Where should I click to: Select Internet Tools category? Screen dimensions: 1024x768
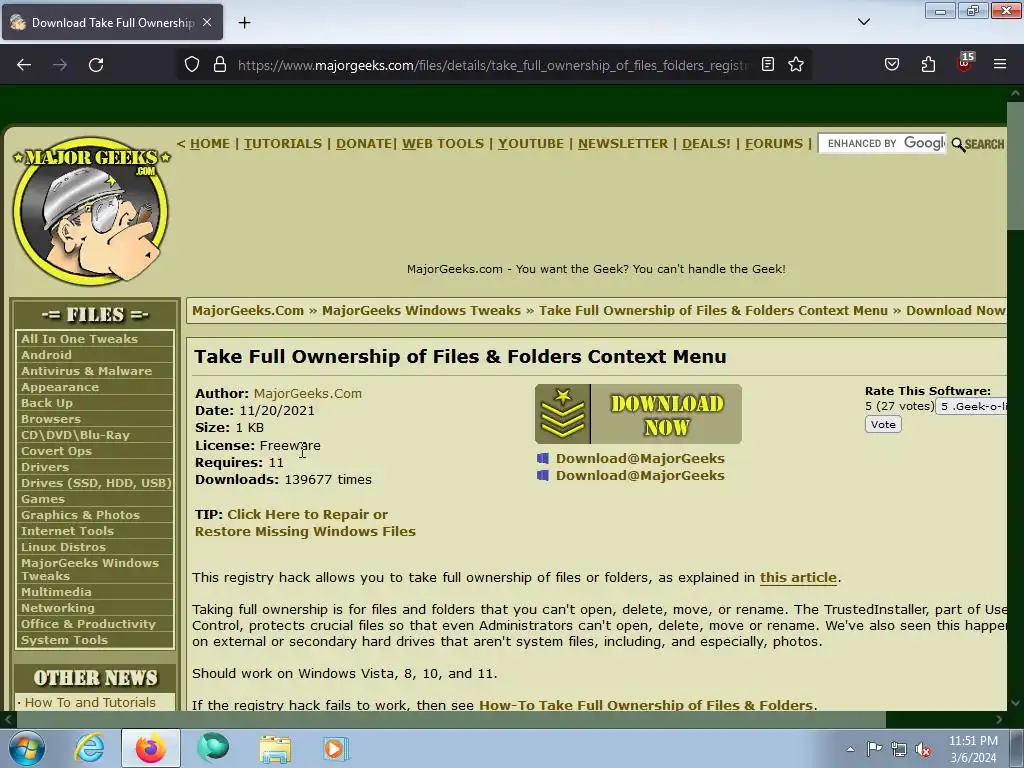click(x=95, y=531)
